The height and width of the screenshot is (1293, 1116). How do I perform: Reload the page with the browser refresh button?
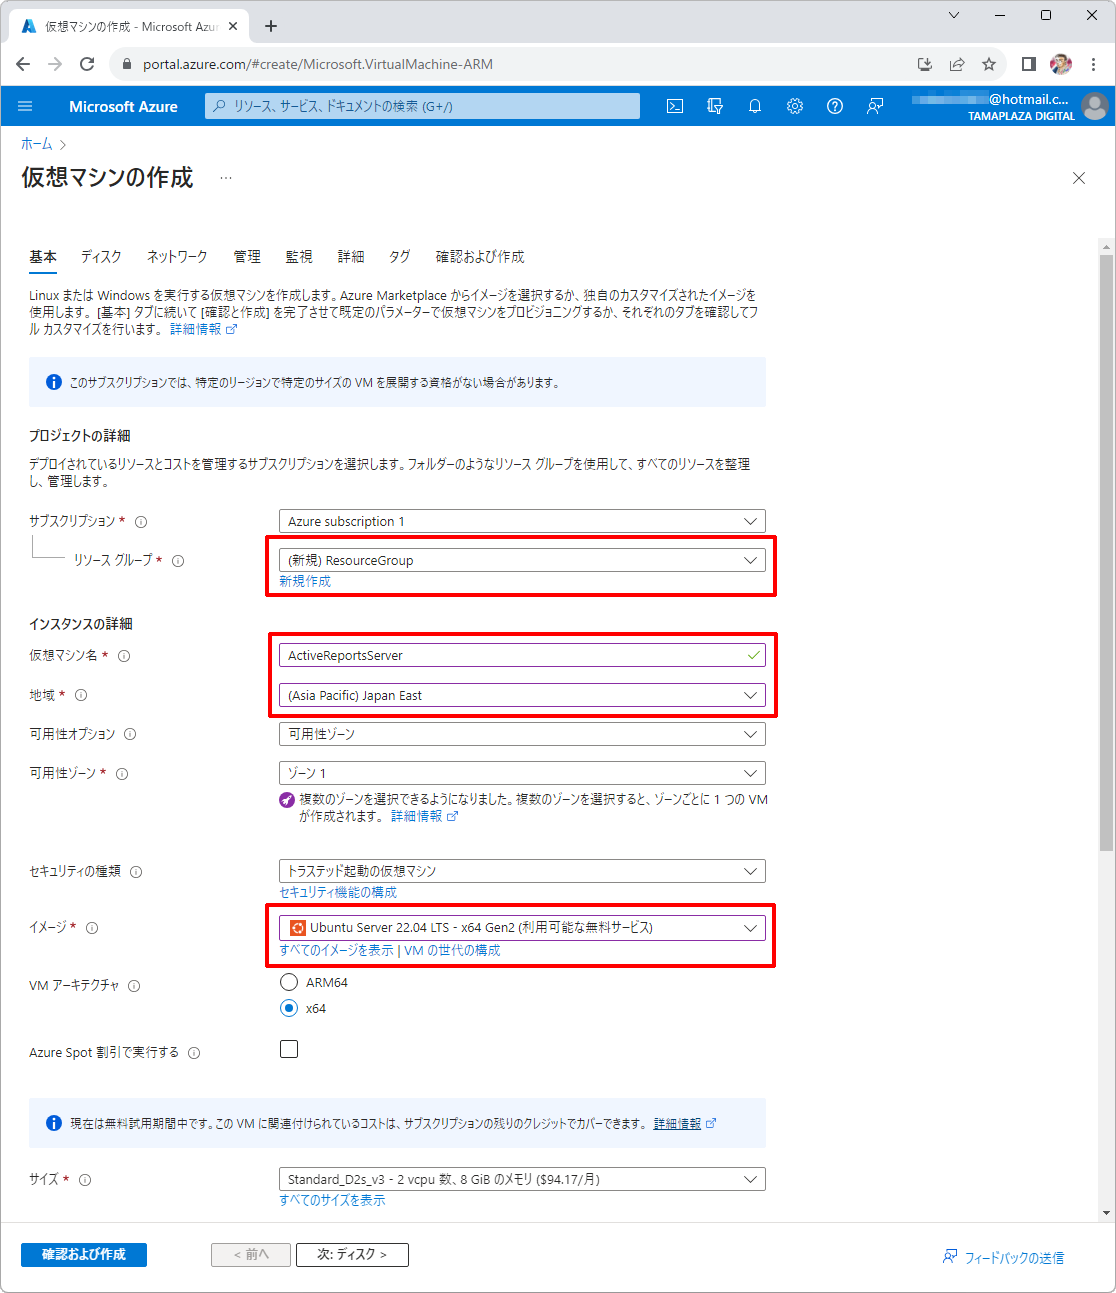point(87,64)
